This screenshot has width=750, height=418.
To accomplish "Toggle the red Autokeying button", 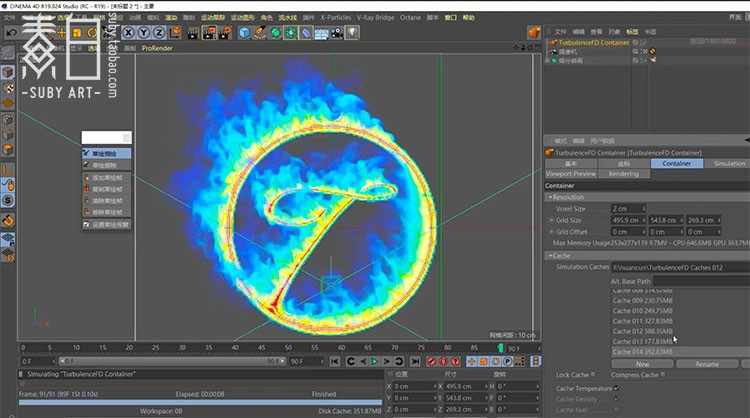I will (443, 362).
